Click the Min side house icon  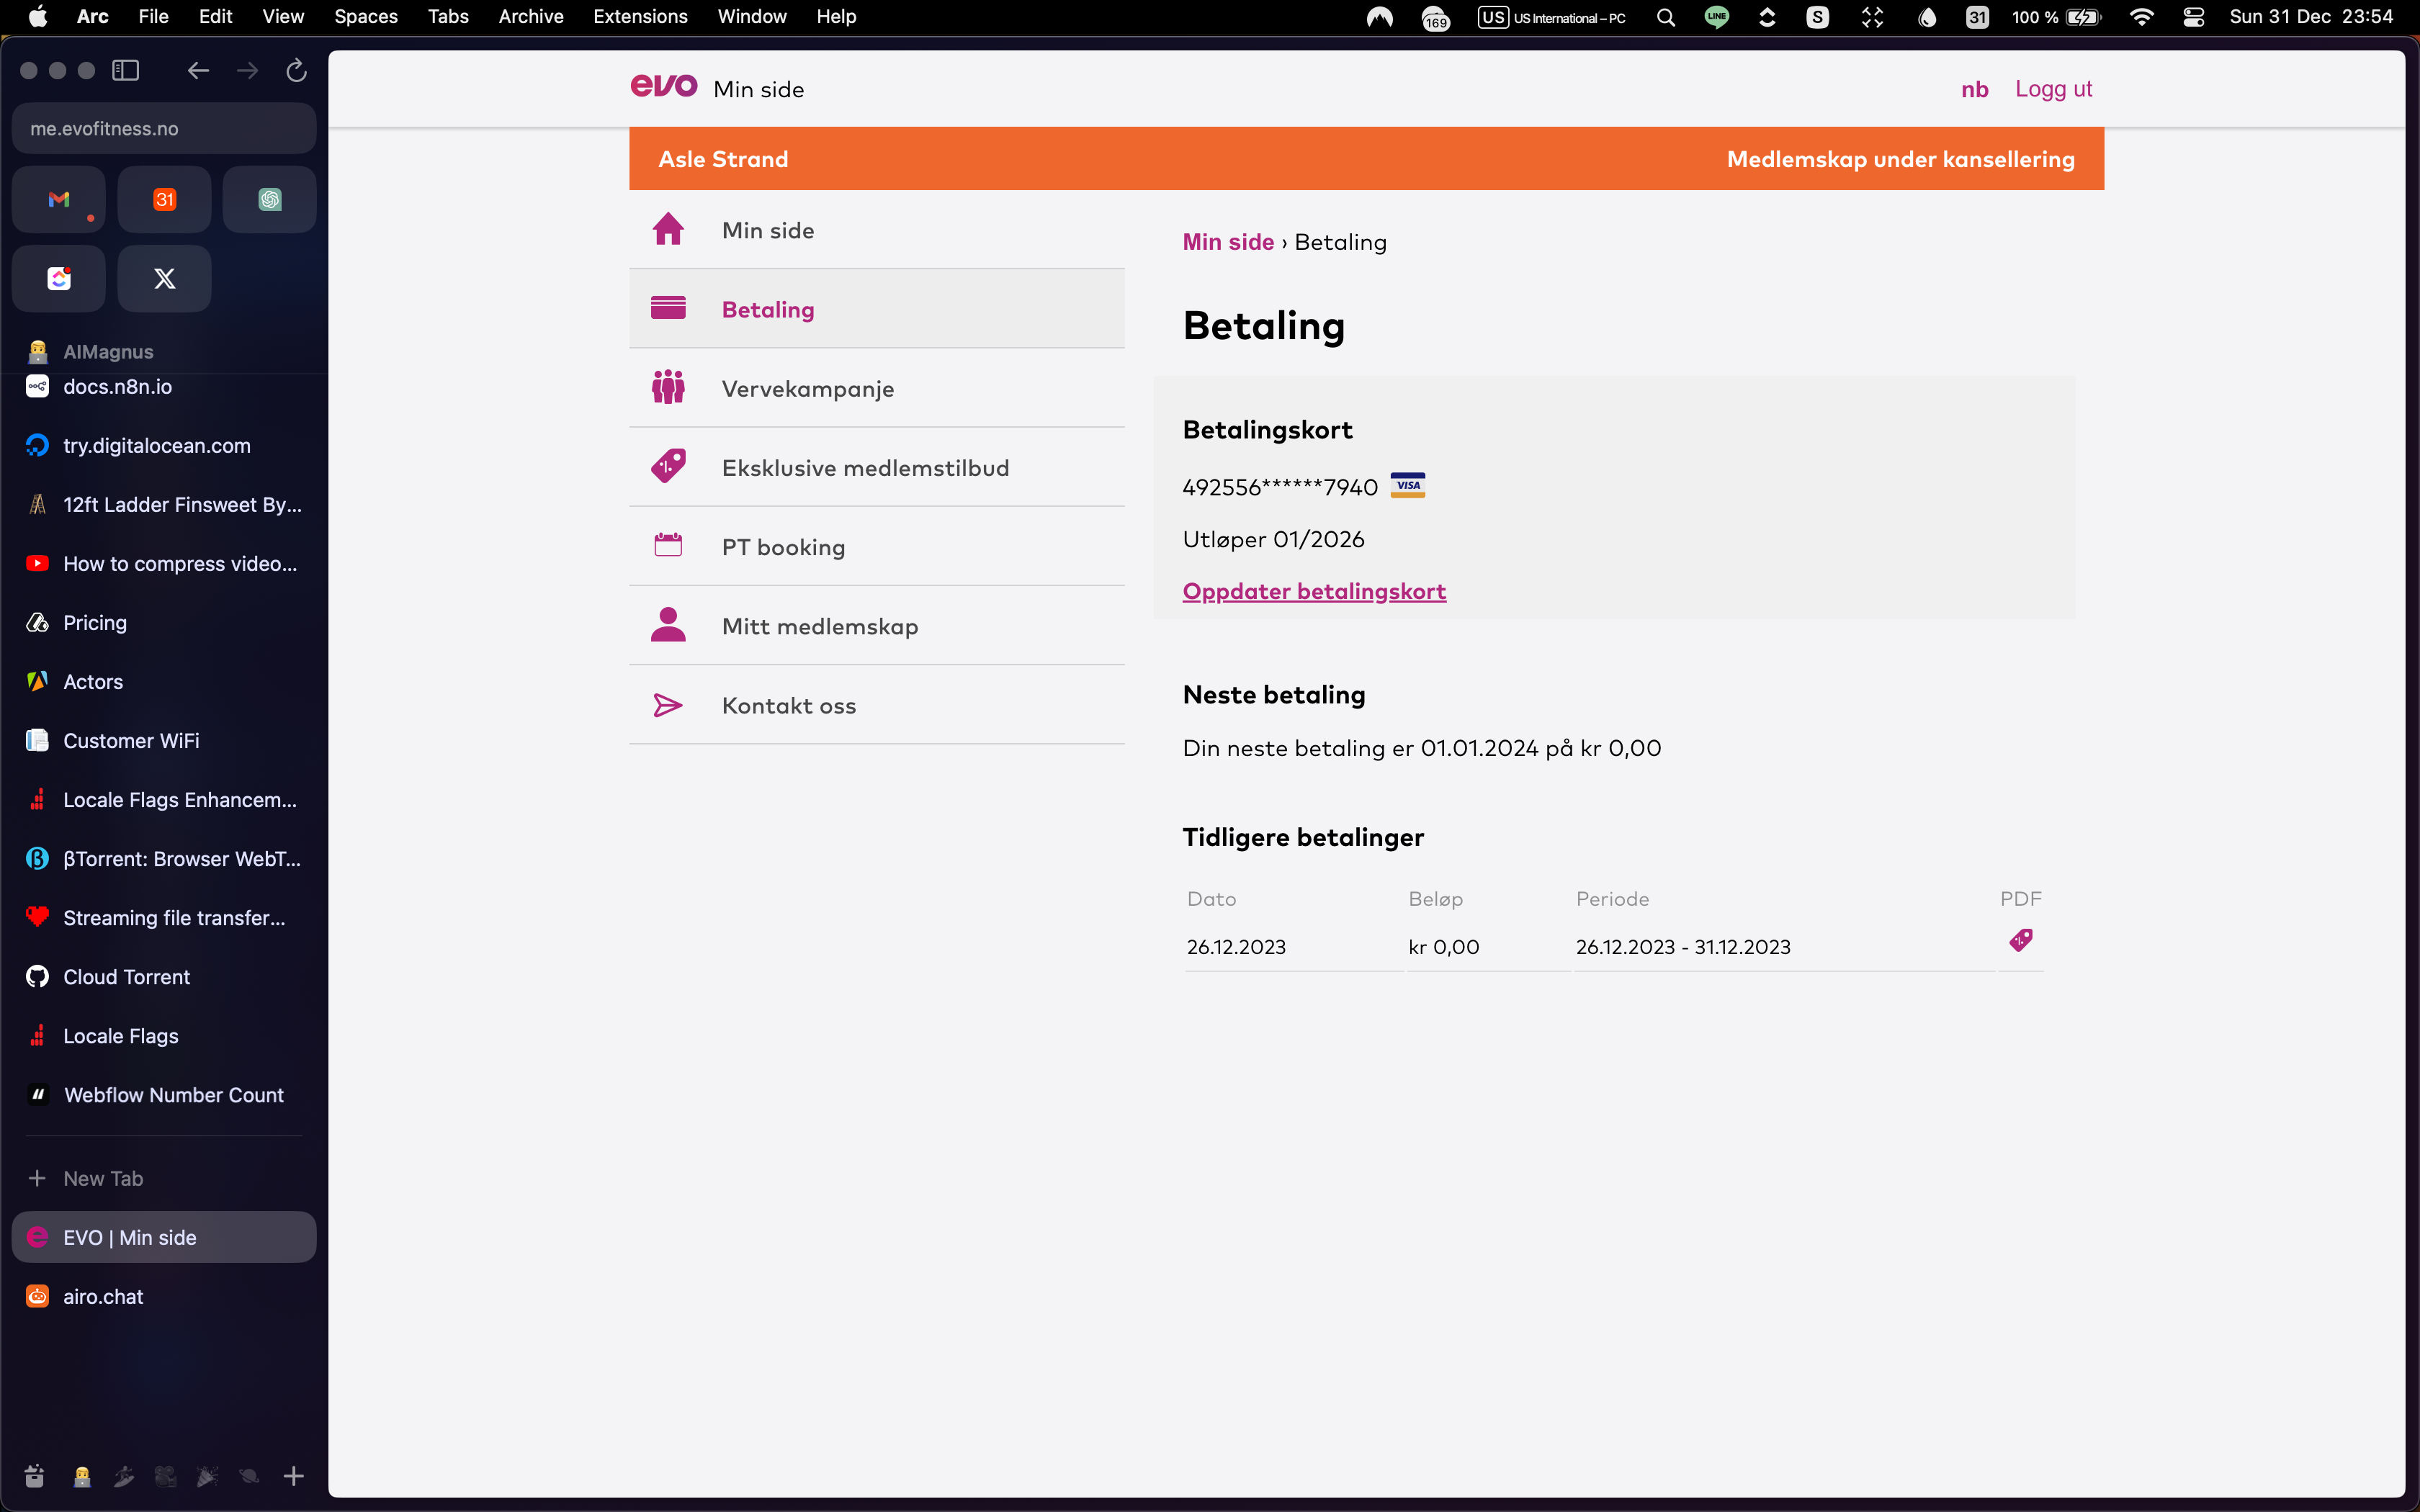(668, 229)
